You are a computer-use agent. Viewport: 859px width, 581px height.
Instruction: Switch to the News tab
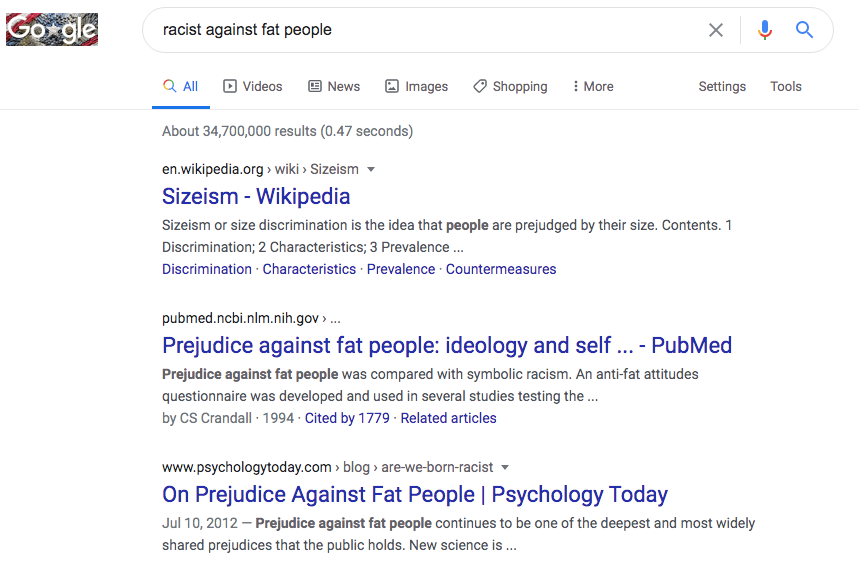point(334,87)
